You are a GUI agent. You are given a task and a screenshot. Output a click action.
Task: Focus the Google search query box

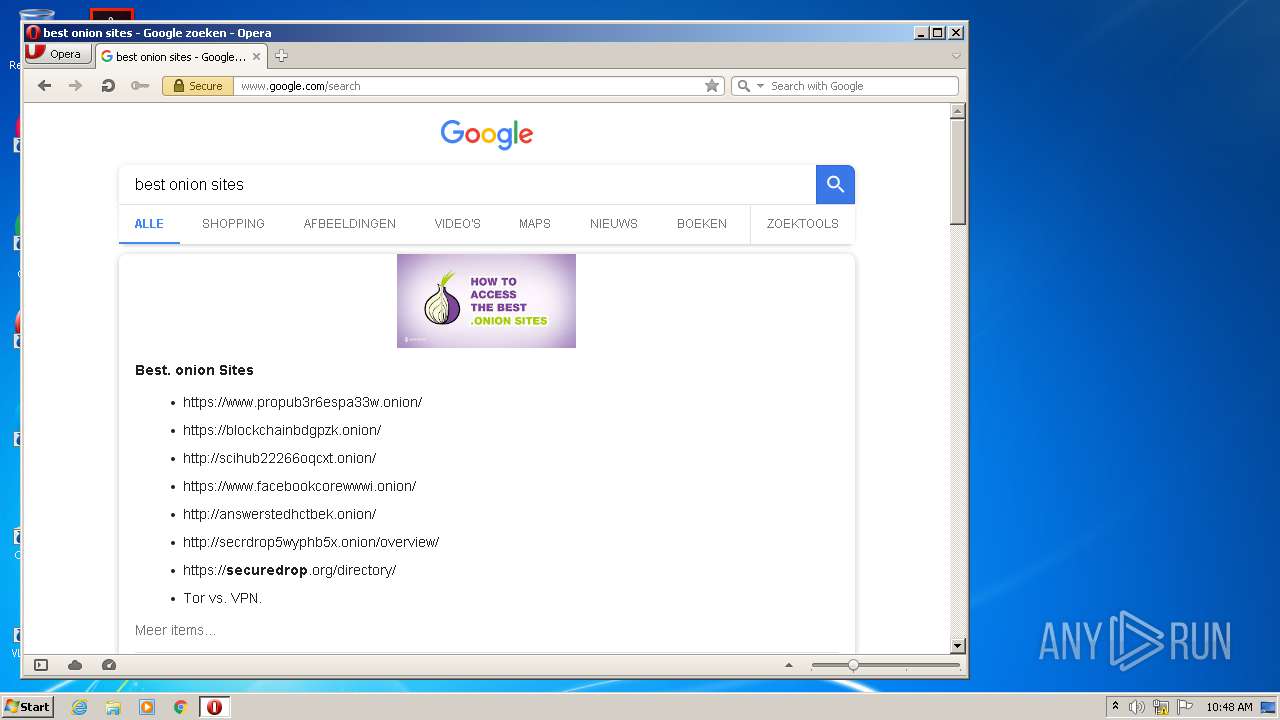coord(467,184)
